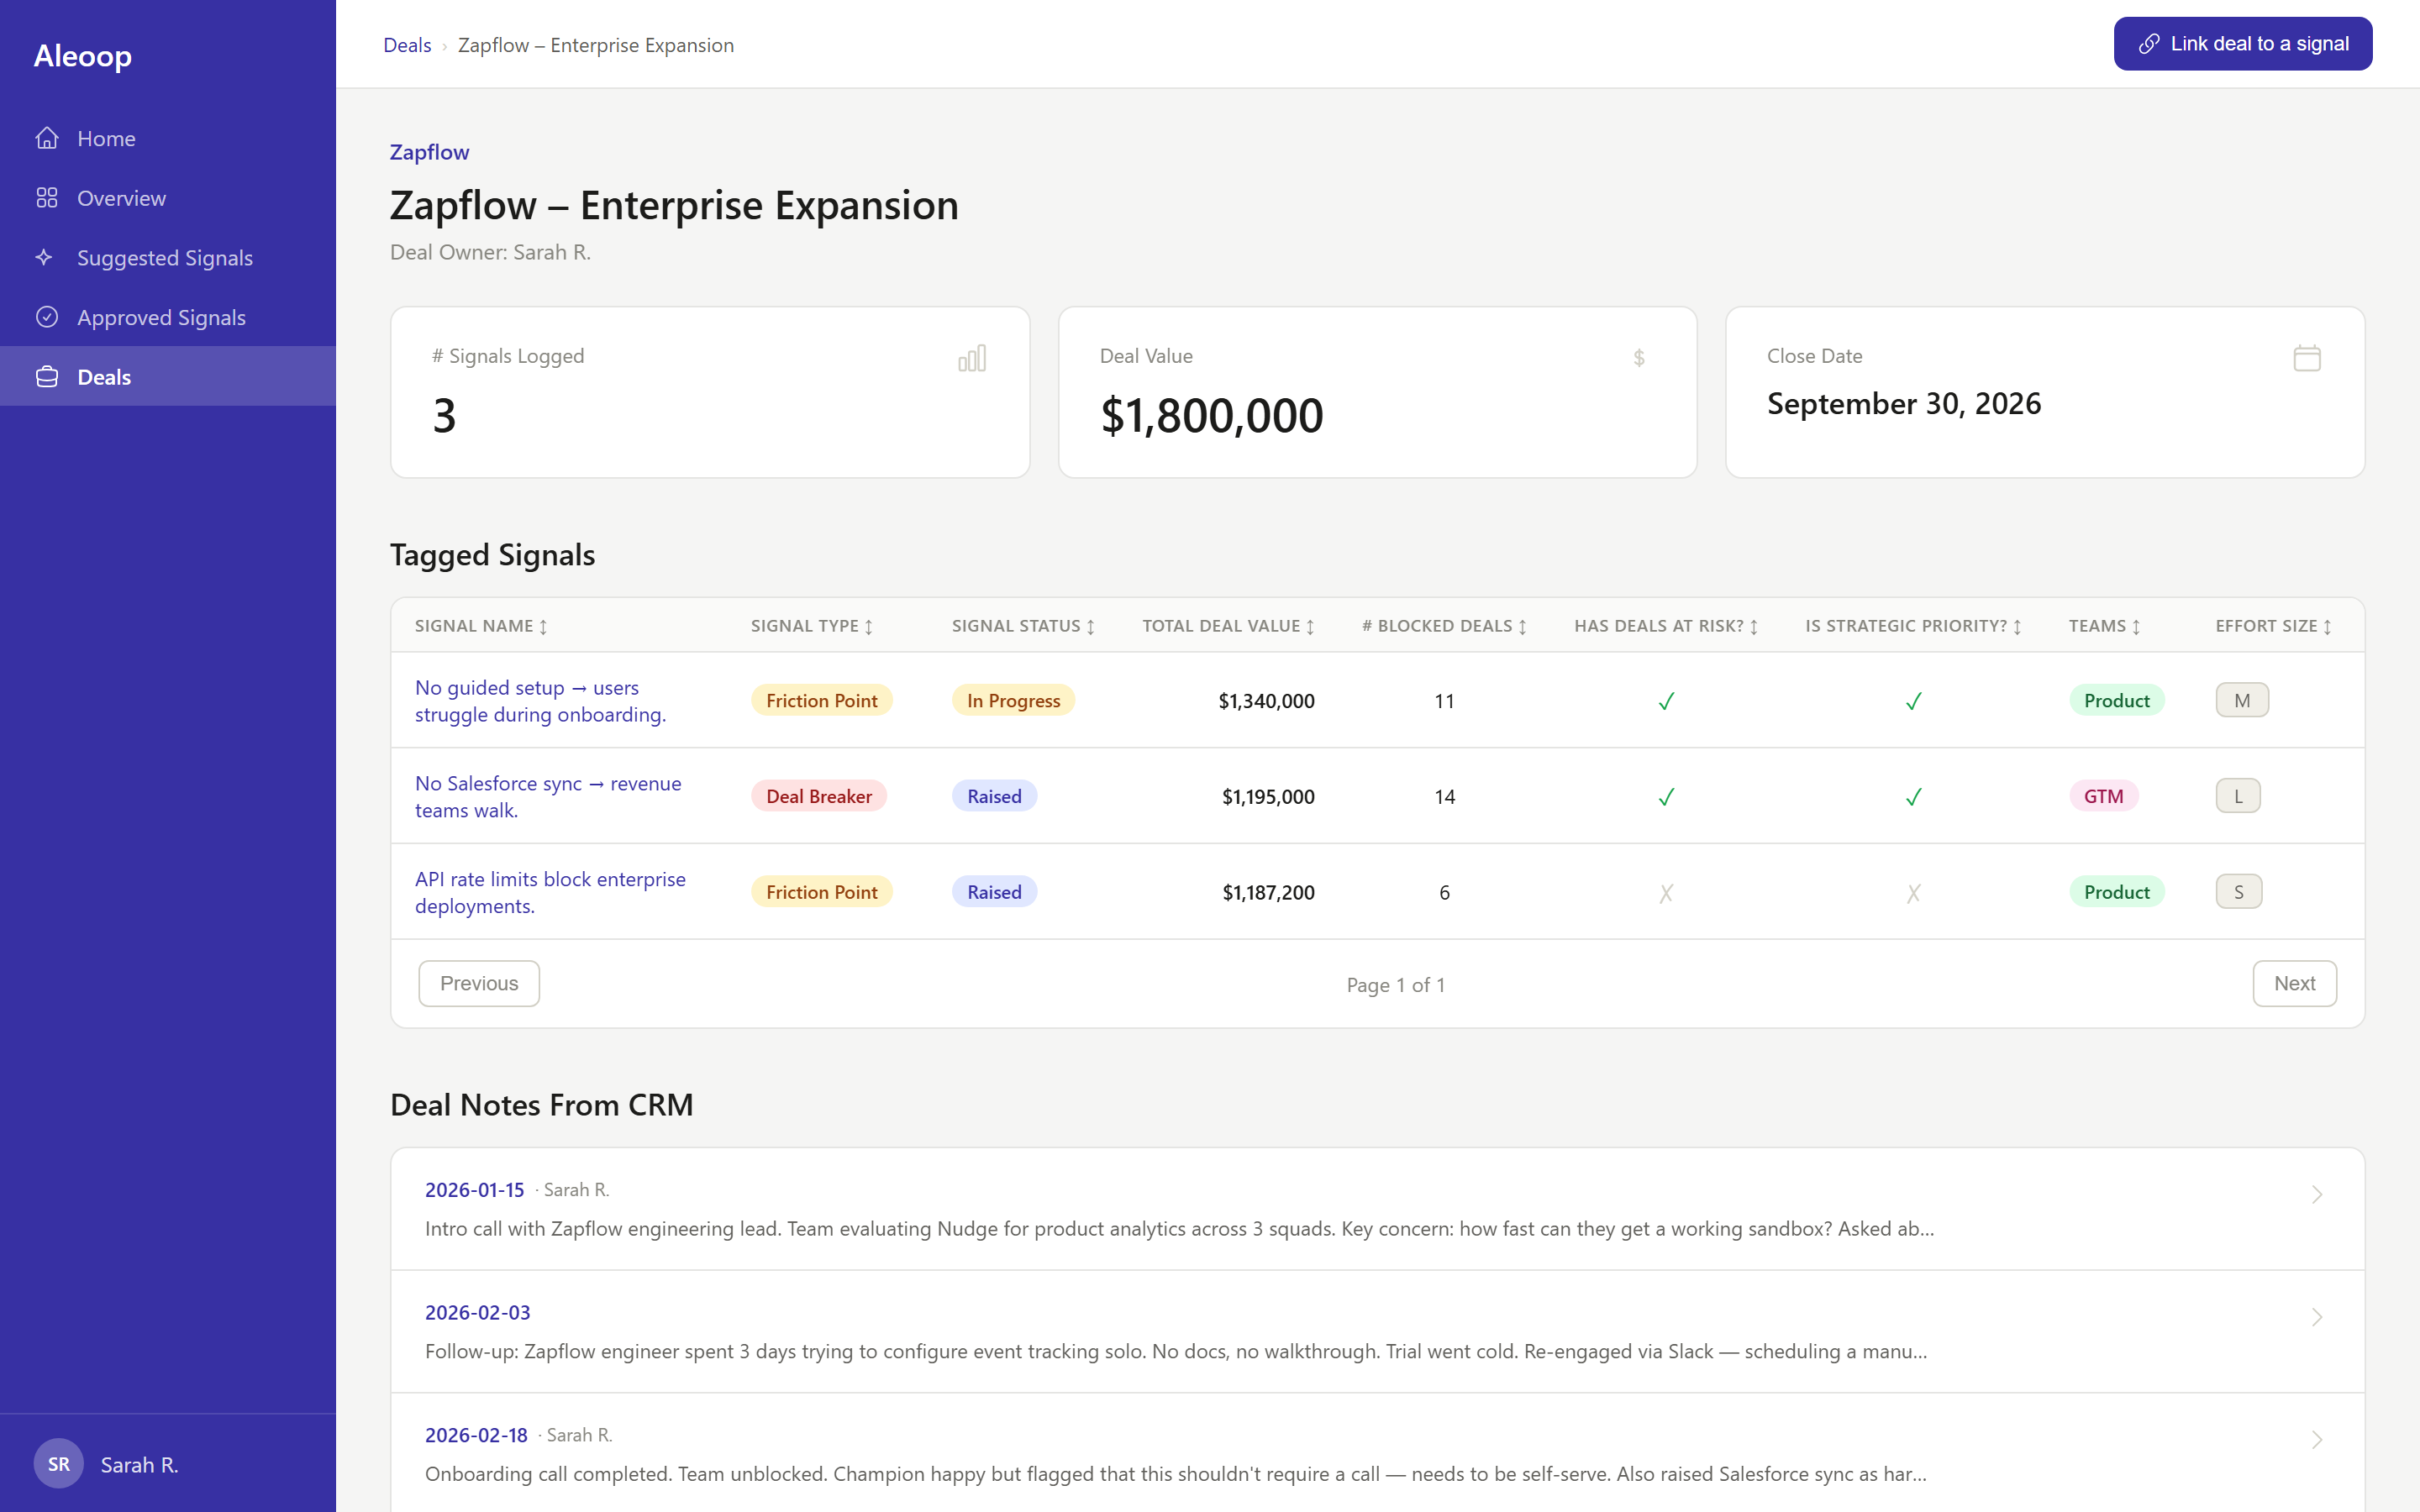Click the Overview grid icon
The width and height of the screenshot is (2420, 1512).
[47, 198]
